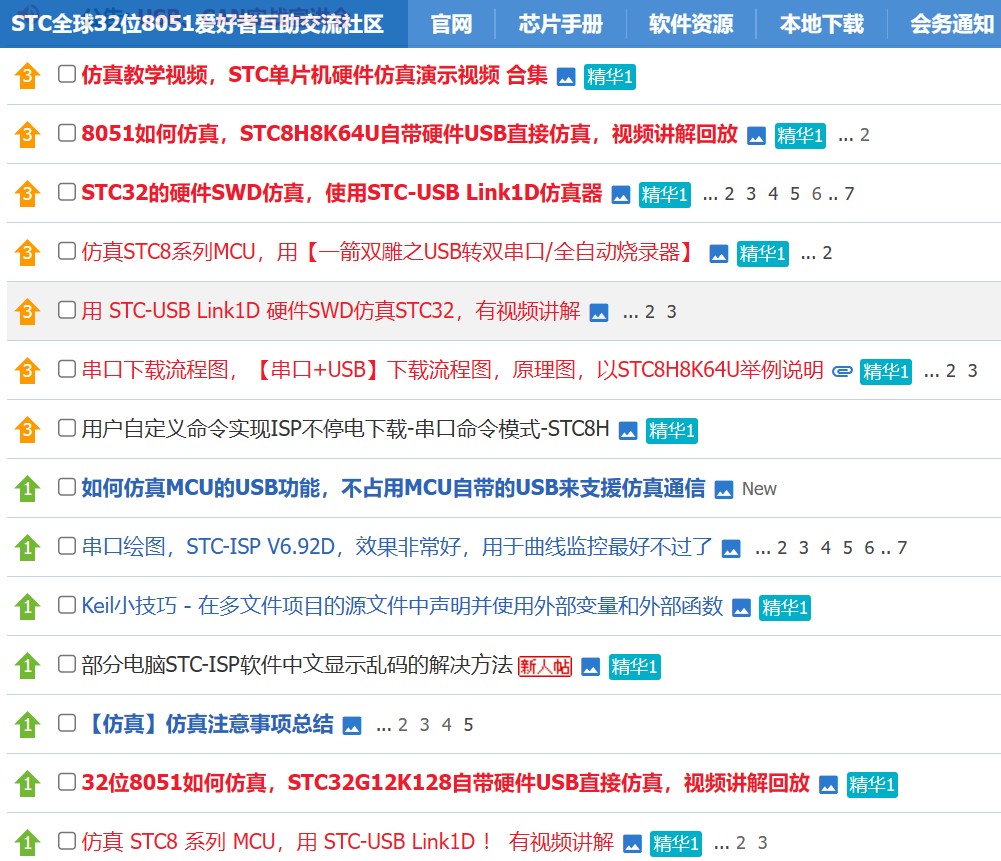Open the 软件资源 nav tab
Image resolution: width=1001 pixels, height=861 pixels.
coord(691,24)
